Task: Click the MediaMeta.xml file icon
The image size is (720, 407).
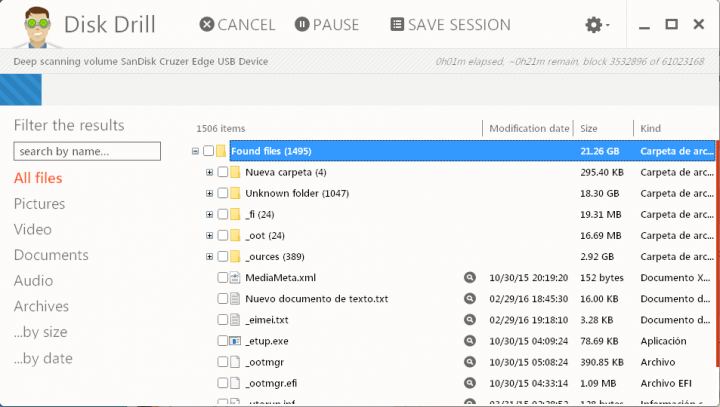Action: (x=235, y=277)
